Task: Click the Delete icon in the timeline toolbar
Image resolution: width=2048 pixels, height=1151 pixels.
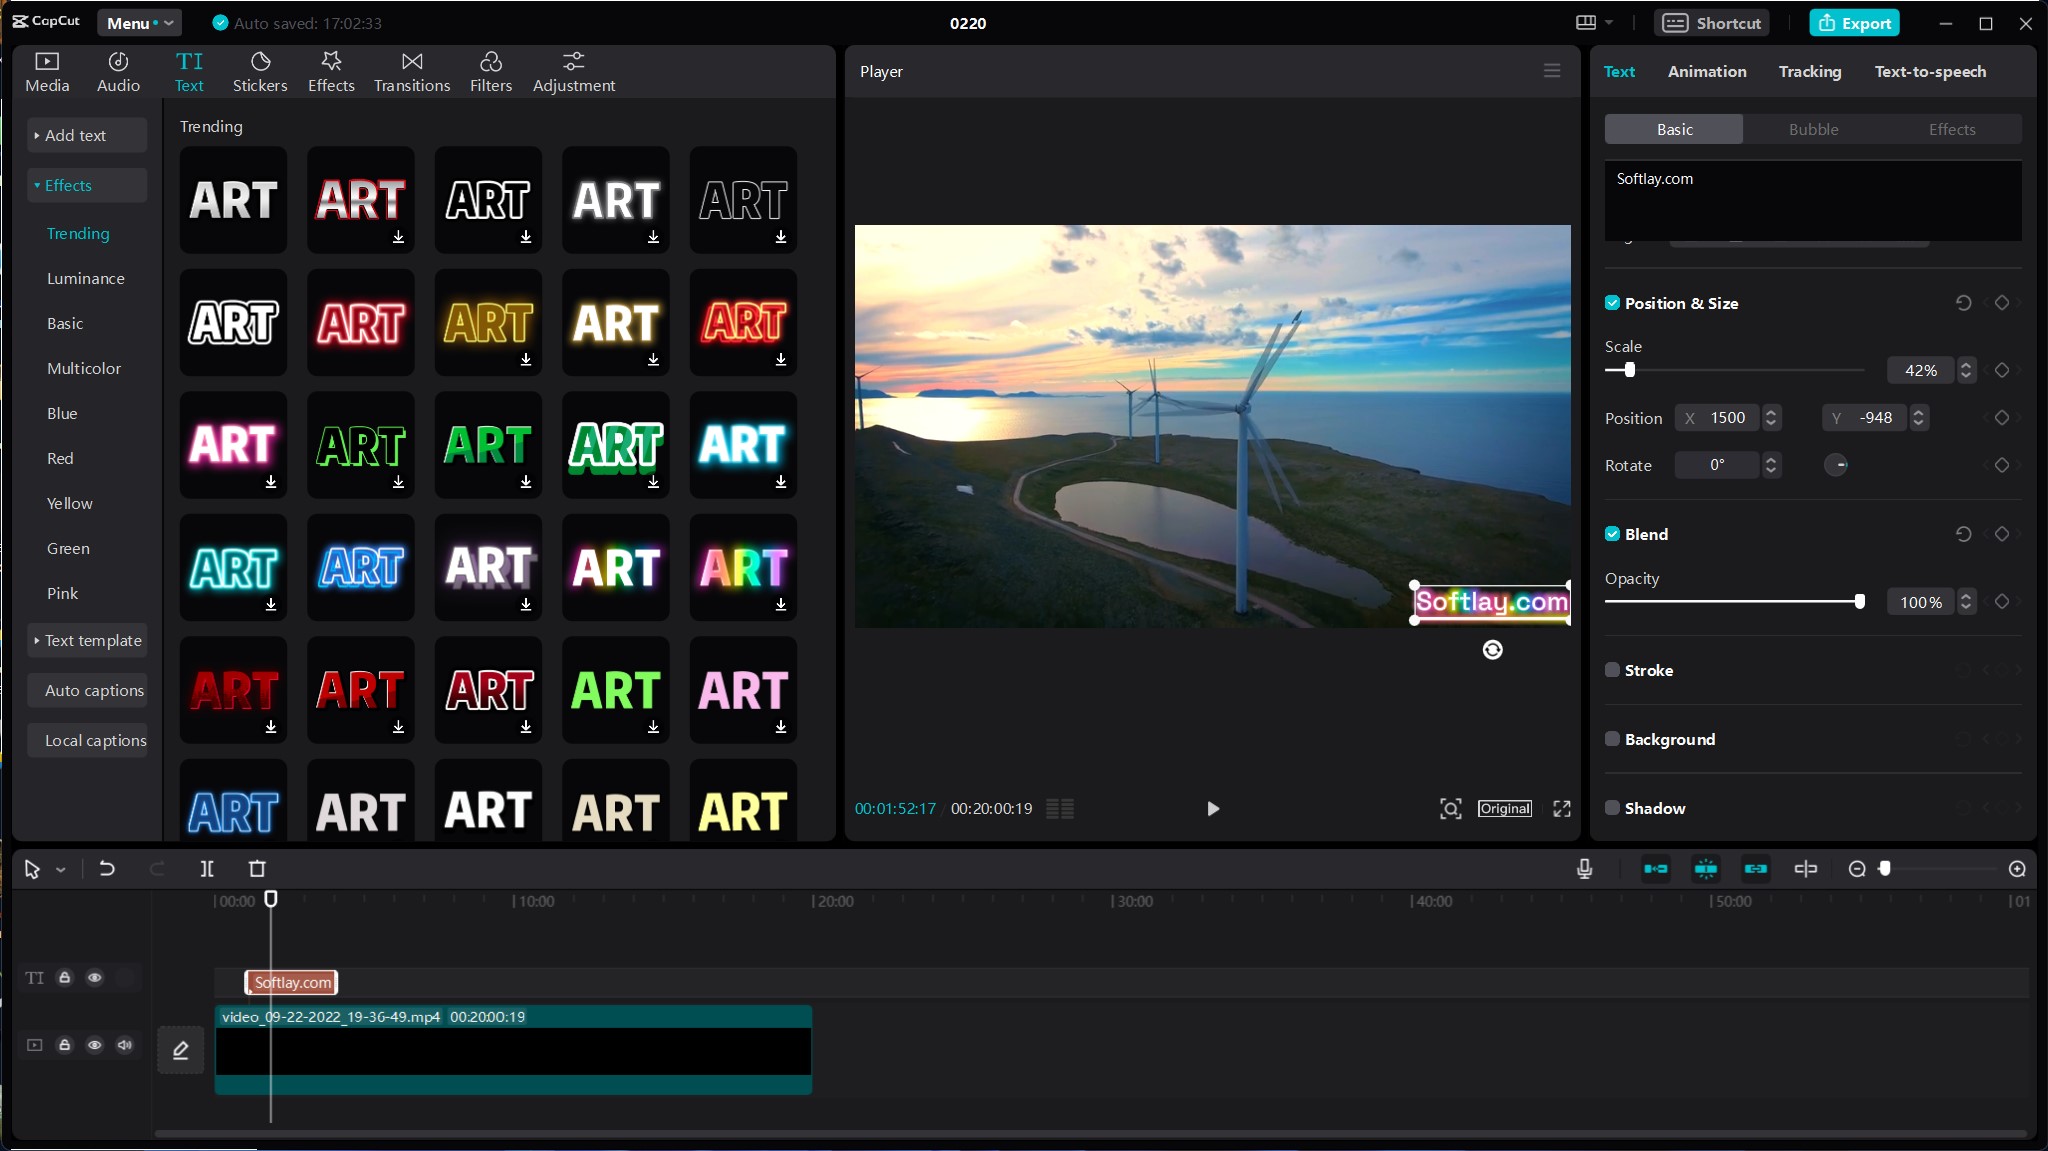Action: (256, 869)
